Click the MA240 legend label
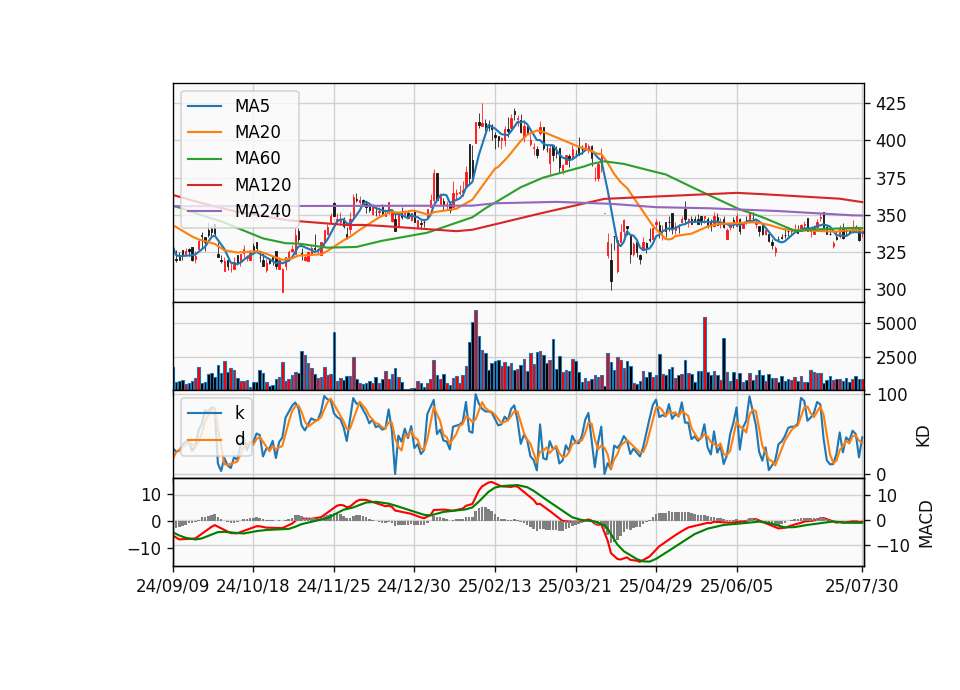Image resolution: width=960 pixels, height=690 pixels. click(263, 211)
